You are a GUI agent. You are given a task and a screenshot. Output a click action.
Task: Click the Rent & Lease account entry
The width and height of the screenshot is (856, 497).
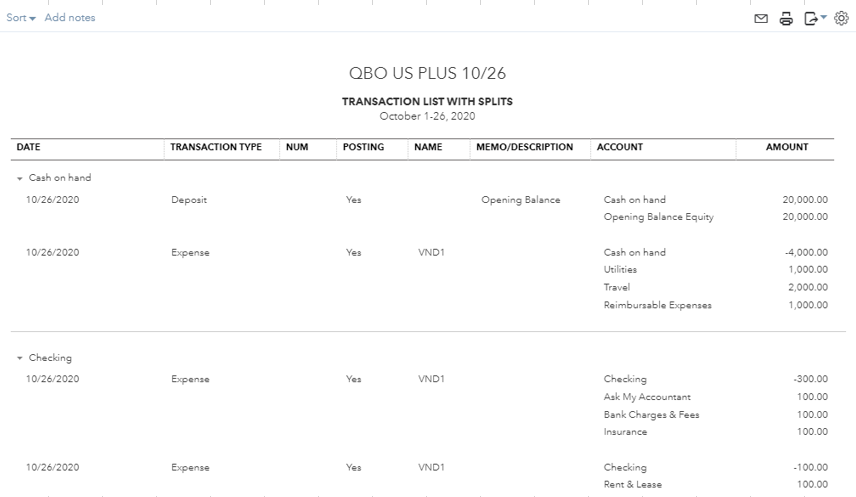pos(632,485)
